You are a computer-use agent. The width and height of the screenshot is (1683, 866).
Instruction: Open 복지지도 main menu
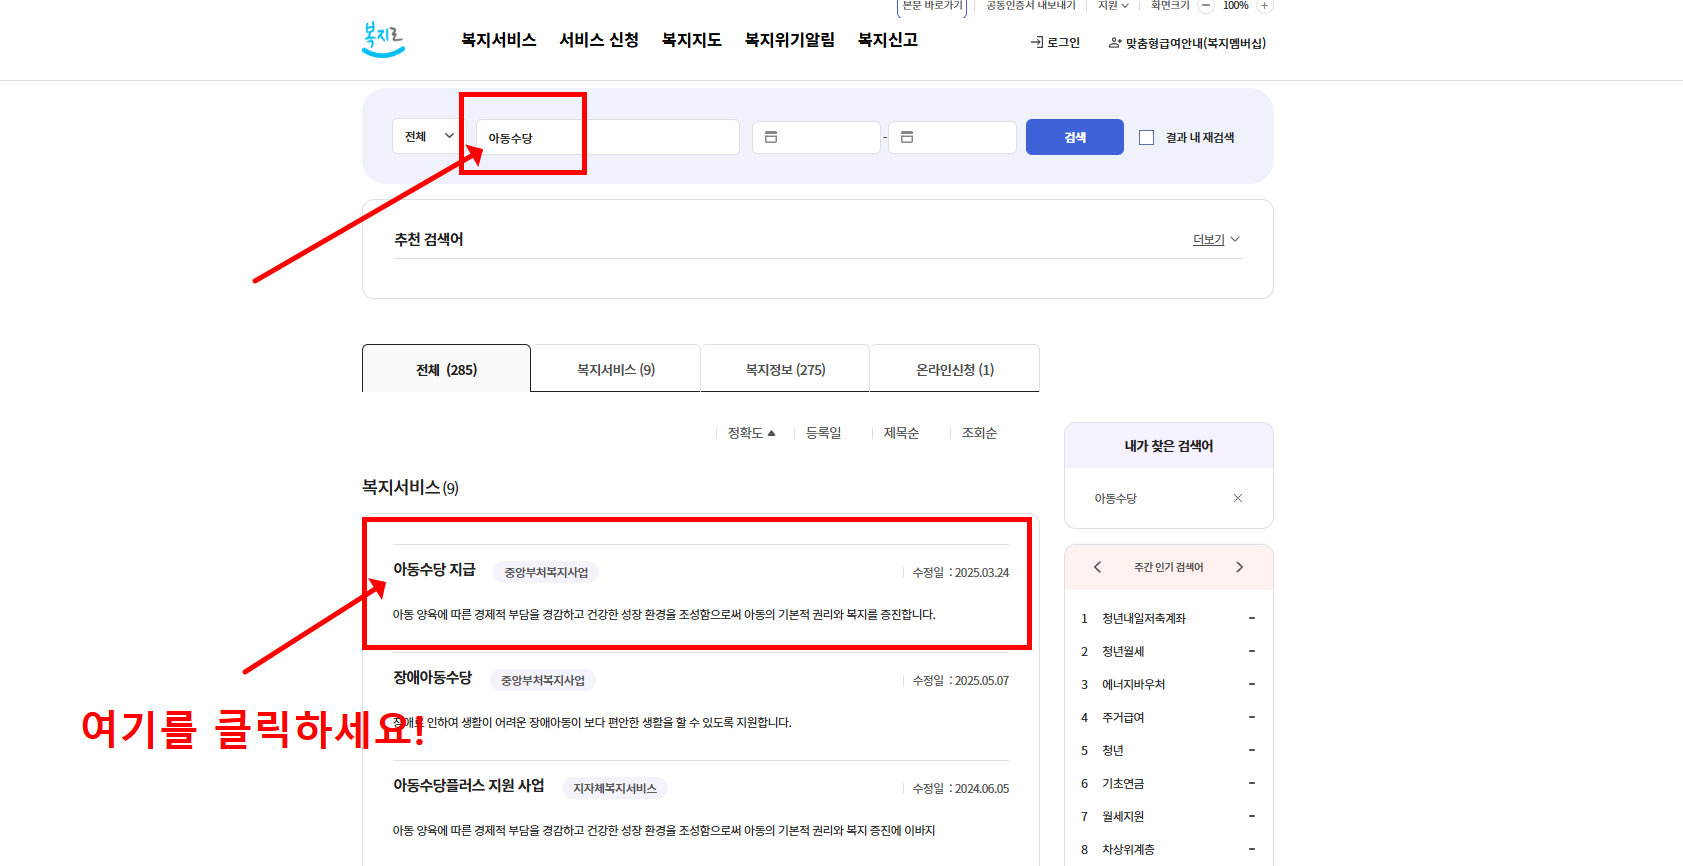point(692,40)
